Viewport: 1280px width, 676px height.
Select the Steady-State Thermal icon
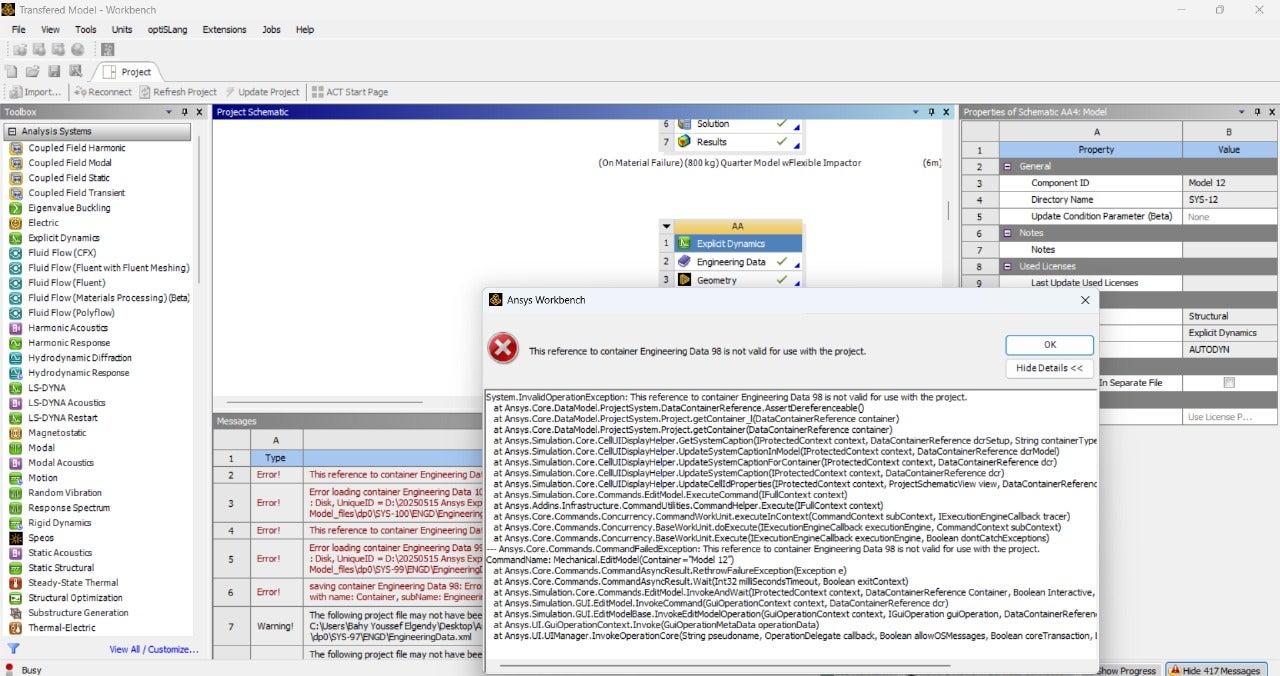tap(16, 583)
